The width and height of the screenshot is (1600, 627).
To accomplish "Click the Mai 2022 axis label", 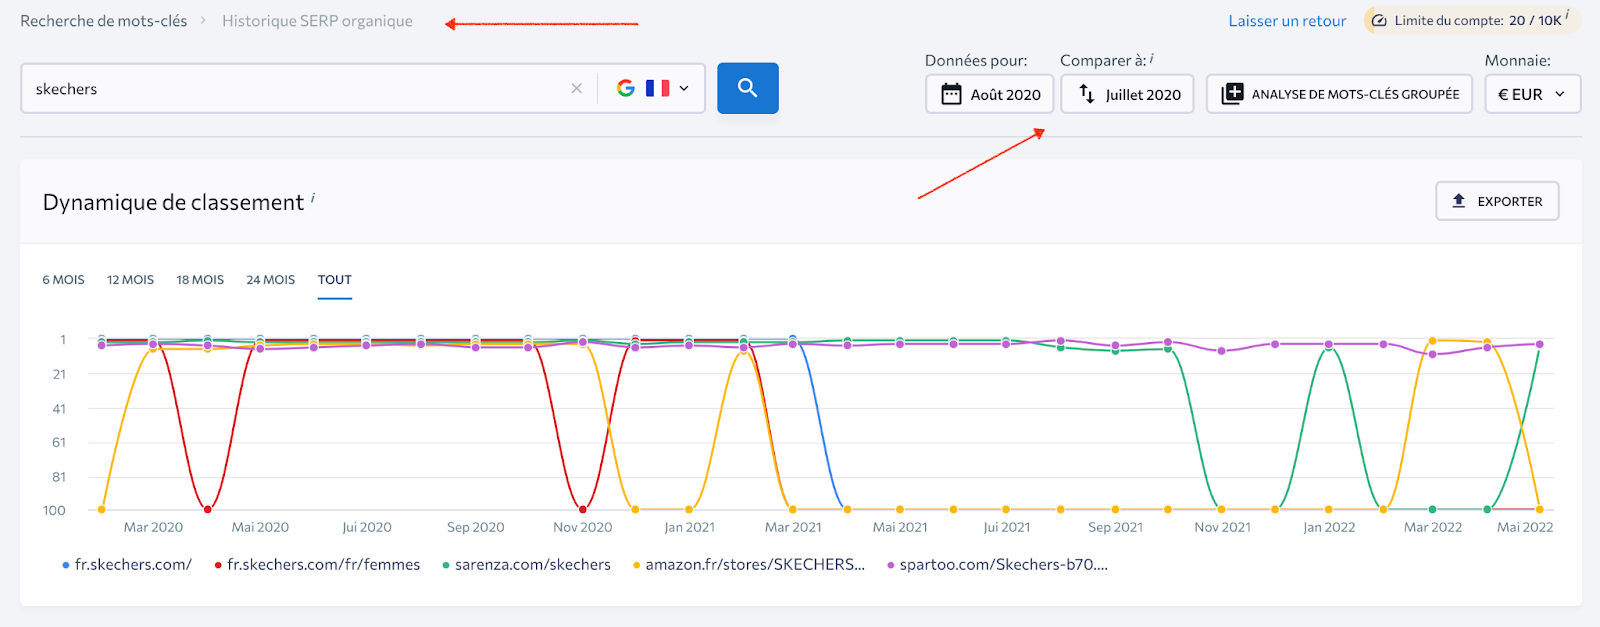I will (1525, 527).
